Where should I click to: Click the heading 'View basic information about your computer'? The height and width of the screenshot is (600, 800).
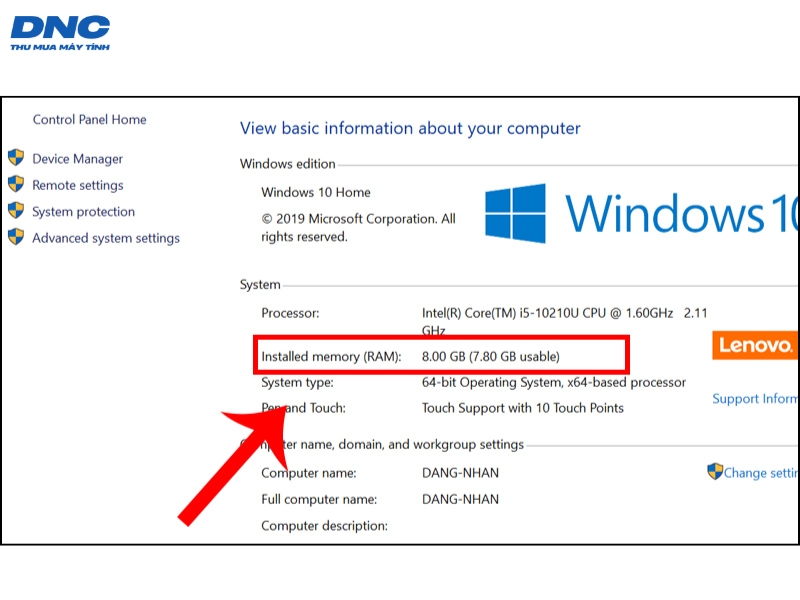410,128
